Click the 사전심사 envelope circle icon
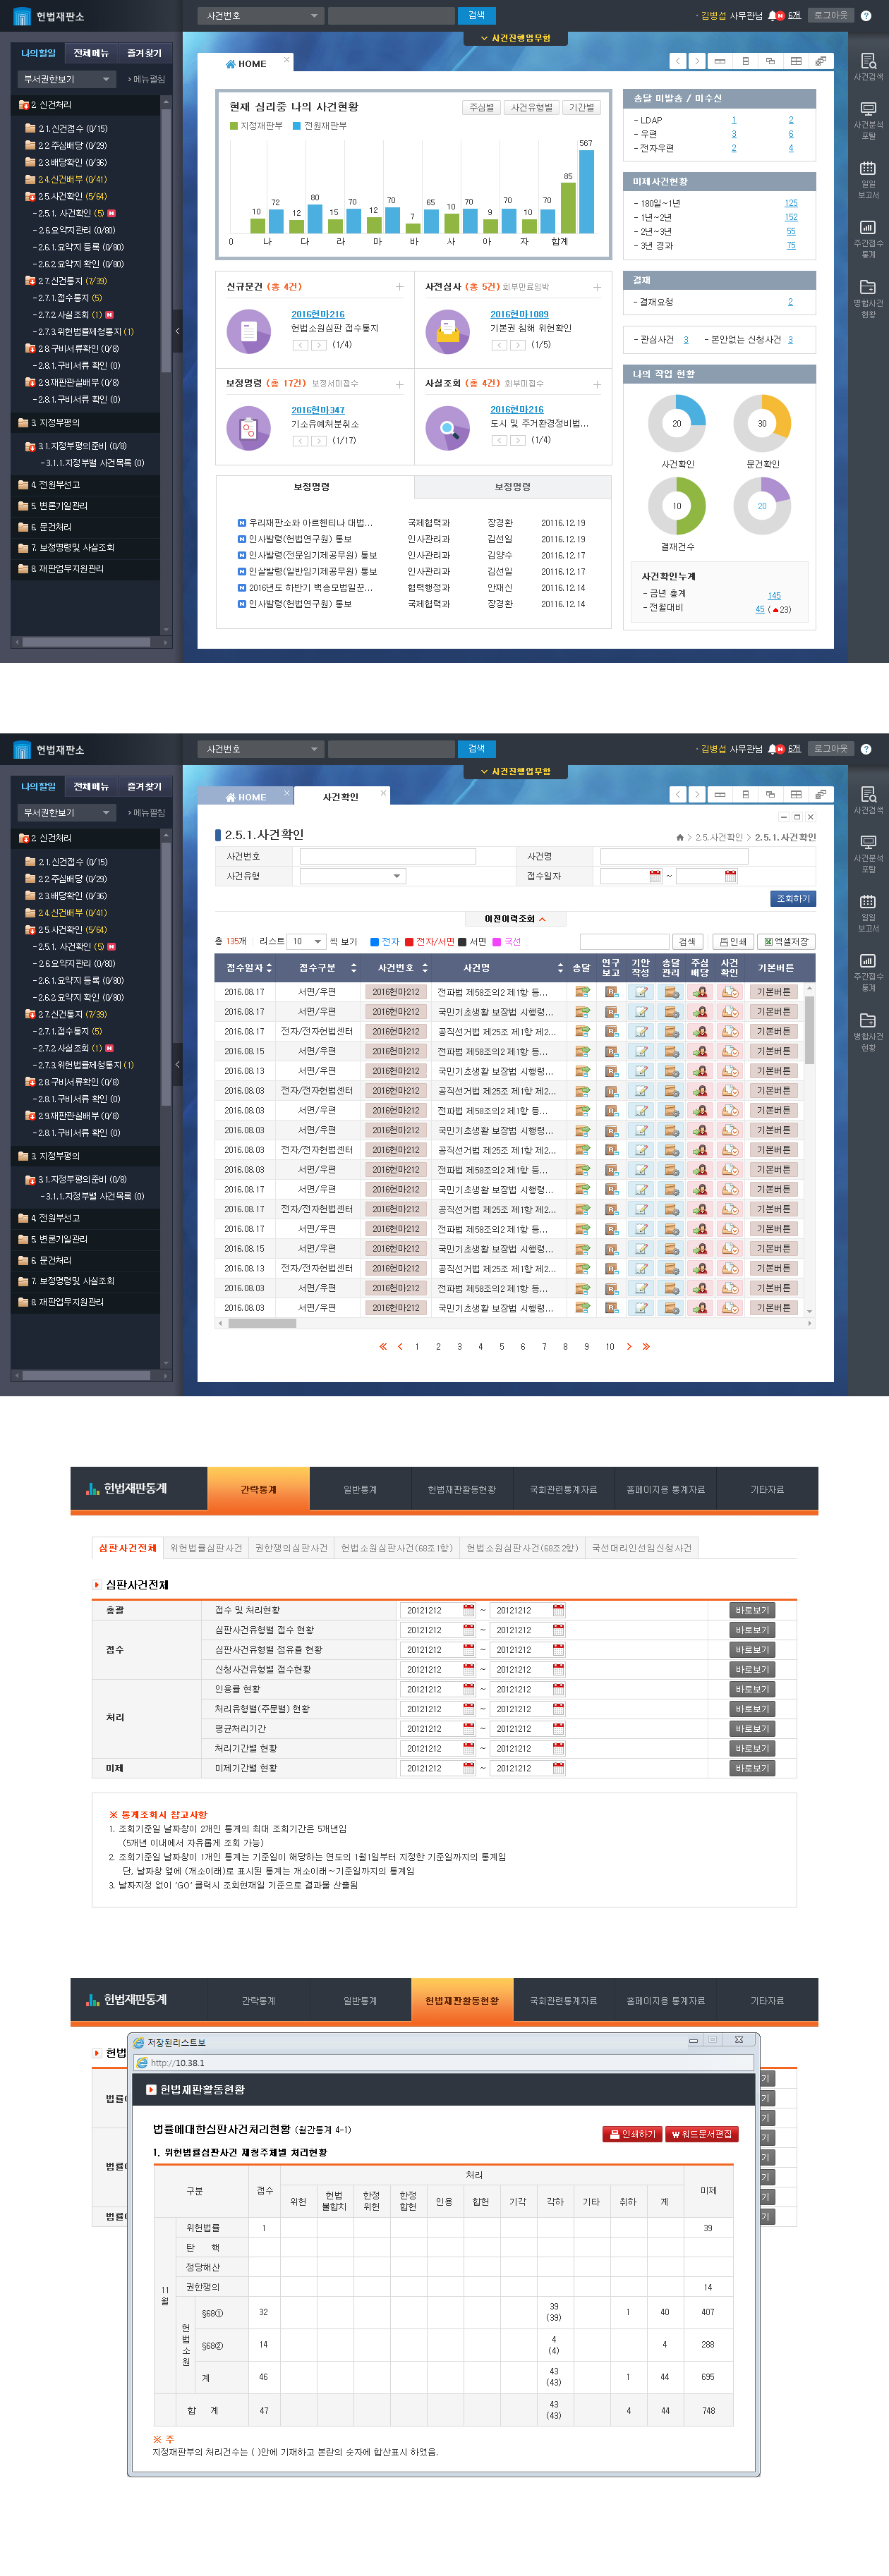Viewport: 889px width, 2576px height. 447,332
